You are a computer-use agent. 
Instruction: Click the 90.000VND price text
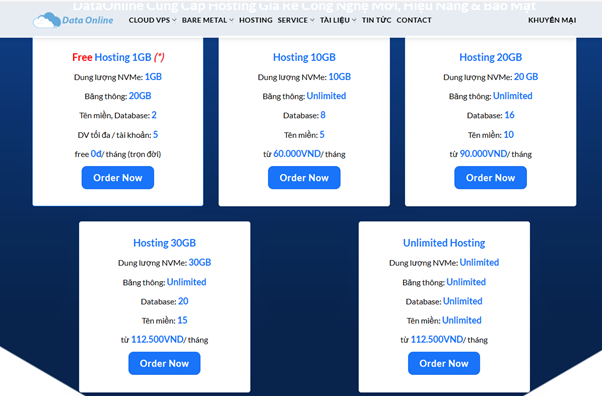click(483, 154)
